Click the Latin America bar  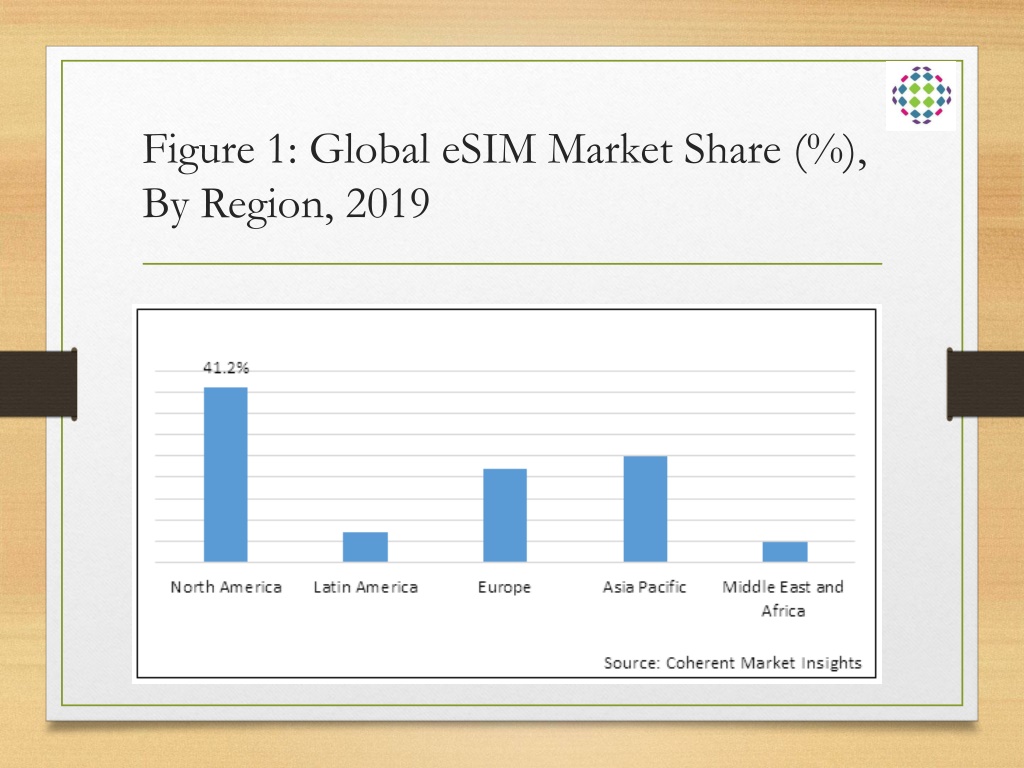click(366, 547)
